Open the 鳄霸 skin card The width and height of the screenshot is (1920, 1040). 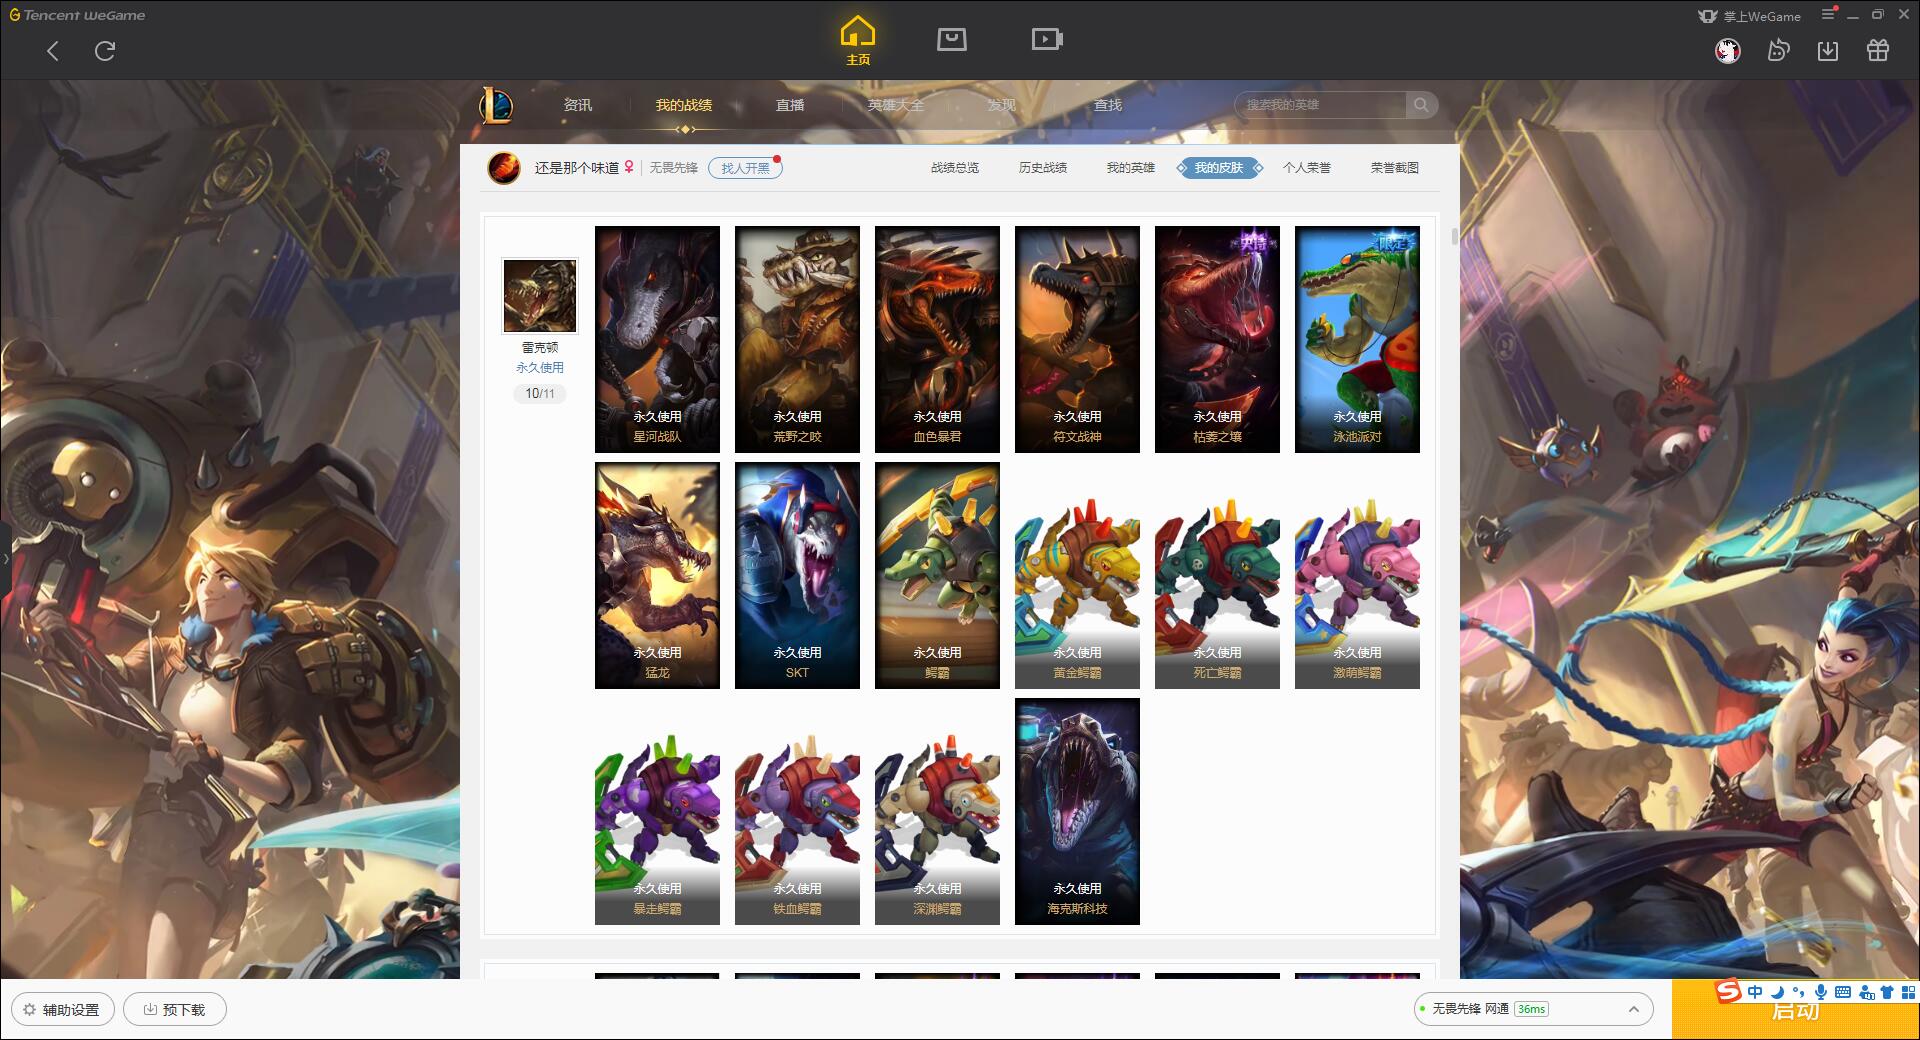(x=937, y=575)
